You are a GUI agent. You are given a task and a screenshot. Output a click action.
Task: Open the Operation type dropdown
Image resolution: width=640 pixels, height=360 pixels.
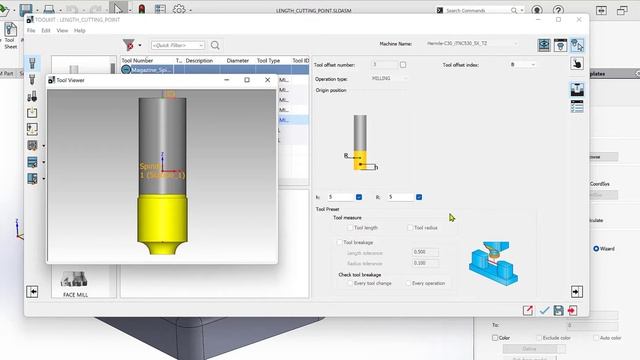[405, 78]
